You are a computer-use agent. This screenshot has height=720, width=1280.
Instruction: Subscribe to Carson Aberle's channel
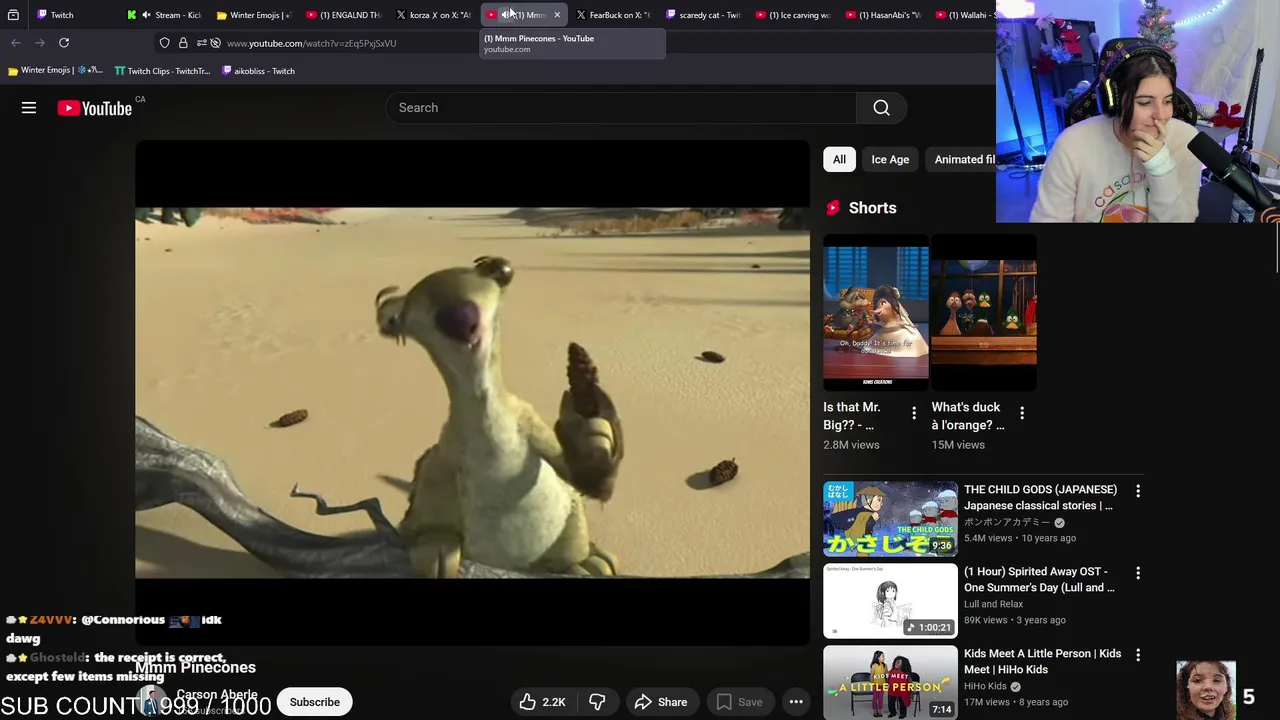314,702
